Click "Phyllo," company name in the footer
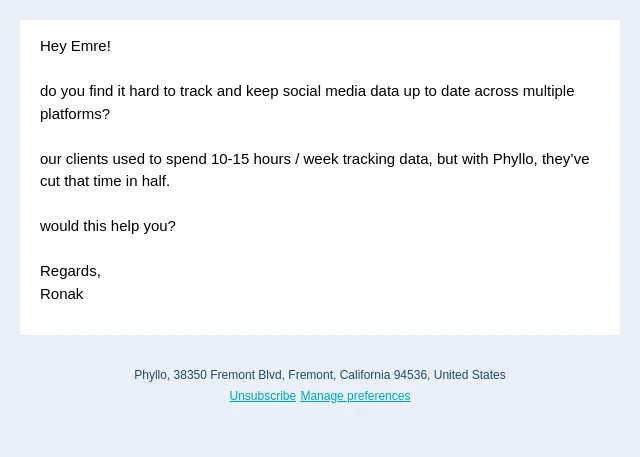This screenshot has height=457, width=640. [152, 375]
